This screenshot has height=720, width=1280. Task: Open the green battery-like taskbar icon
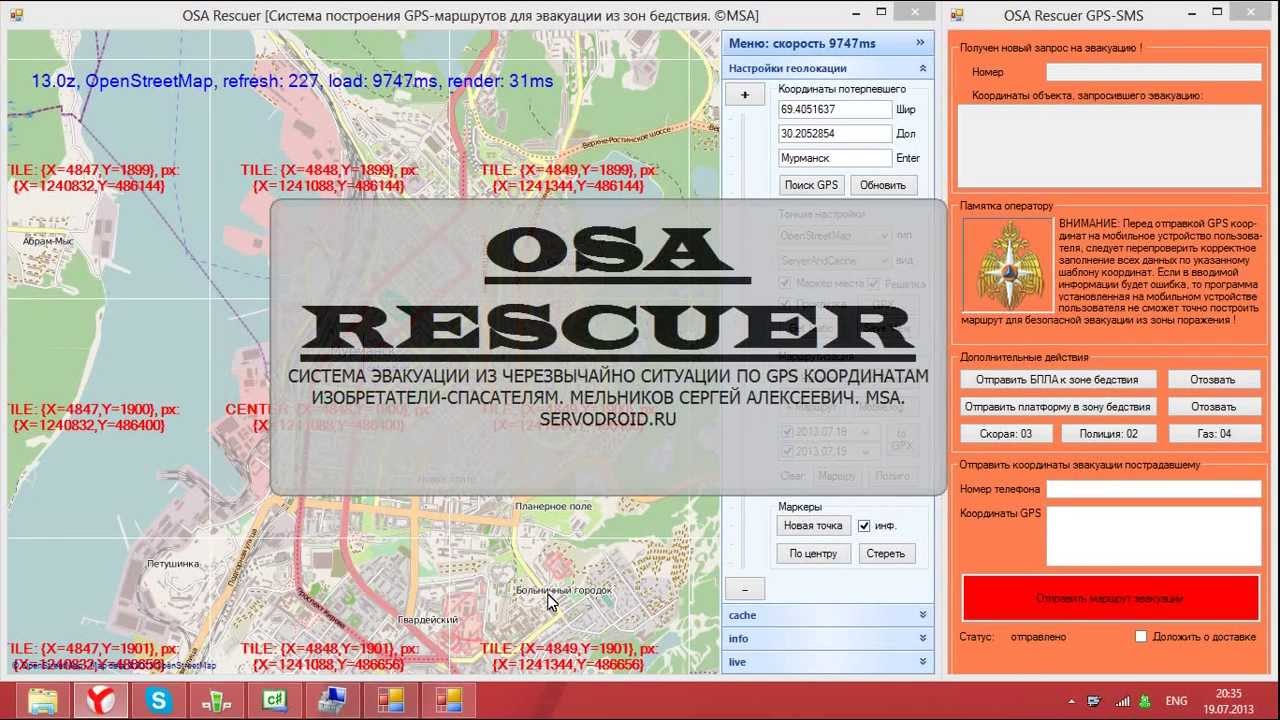(216, 700)
